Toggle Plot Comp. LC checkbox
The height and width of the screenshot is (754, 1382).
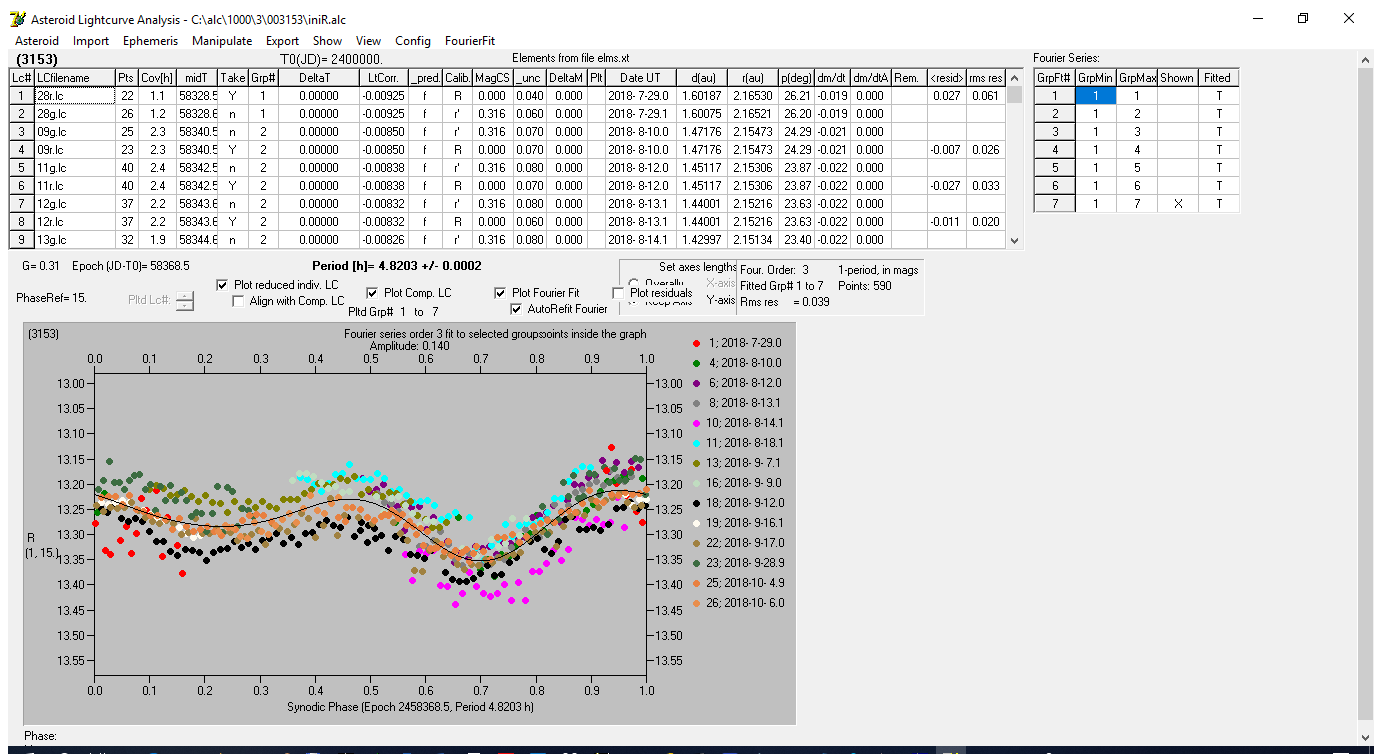(373, 293)
